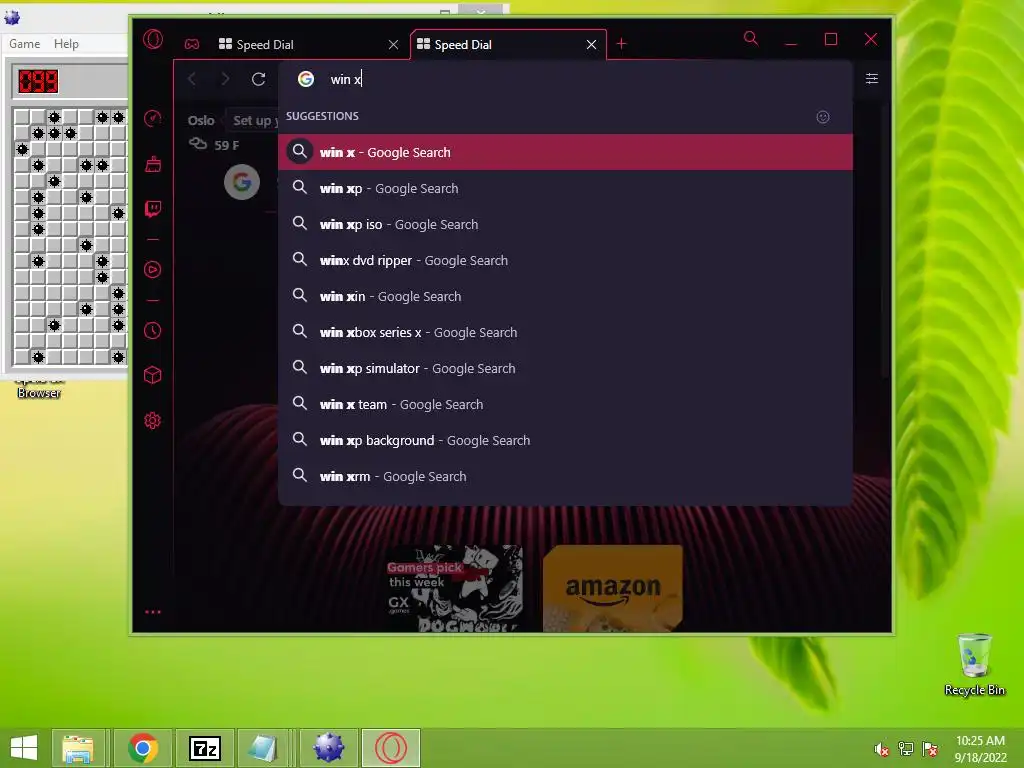Click Minesweeper mine counter showing 099
1024x768 pixels.
pyautogui.click(x=38, y=82)
